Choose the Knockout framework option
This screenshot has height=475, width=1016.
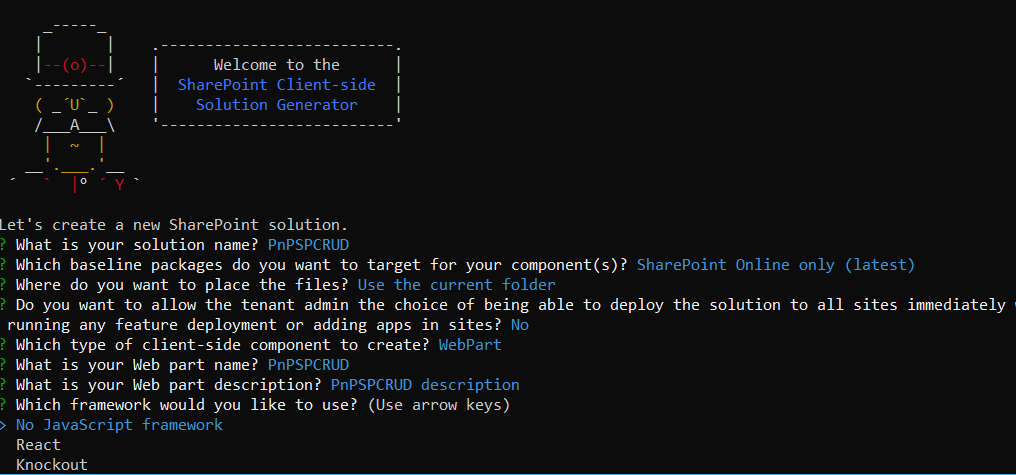(x=52, y=465)
